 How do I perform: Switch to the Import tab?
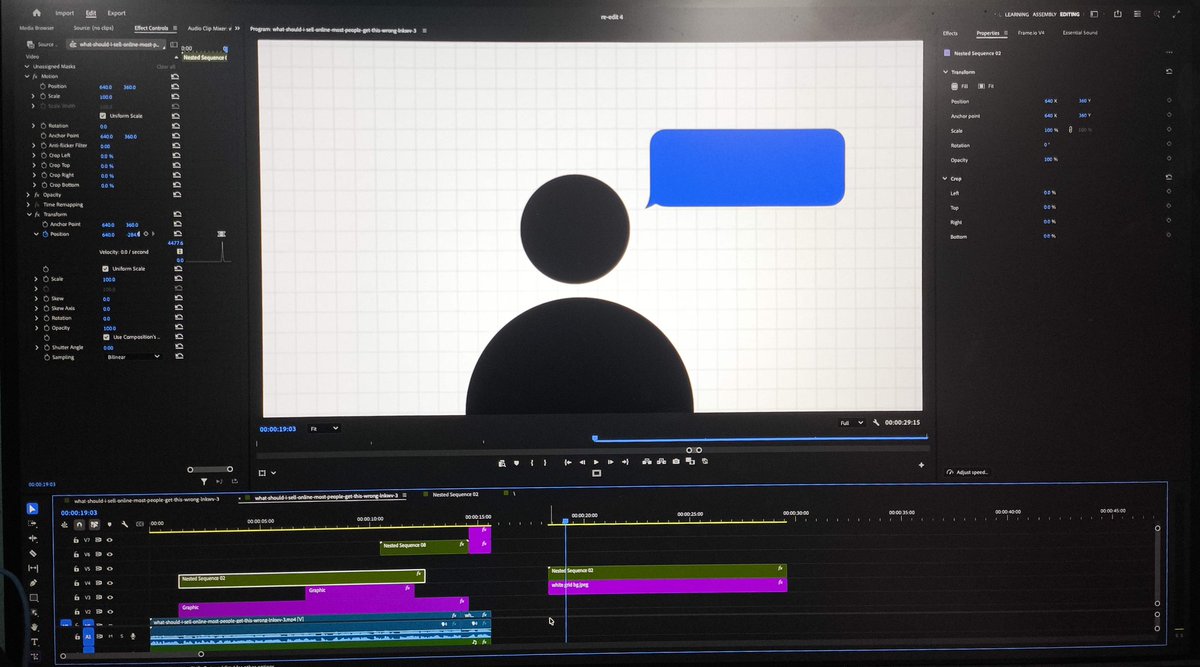(65, 13)
